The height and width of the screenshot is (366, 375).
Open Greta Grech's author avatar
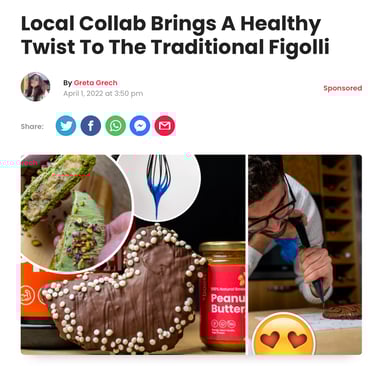pos(35,86)
